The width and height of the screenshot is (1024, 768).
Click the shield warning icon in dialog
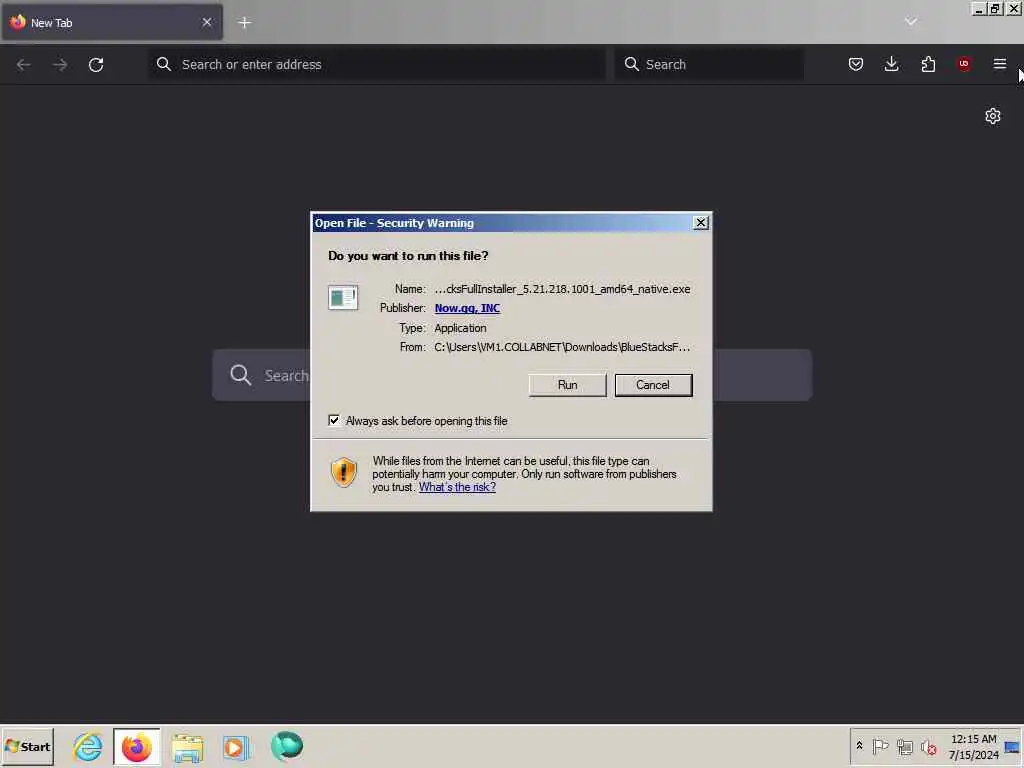click(344, 472)
